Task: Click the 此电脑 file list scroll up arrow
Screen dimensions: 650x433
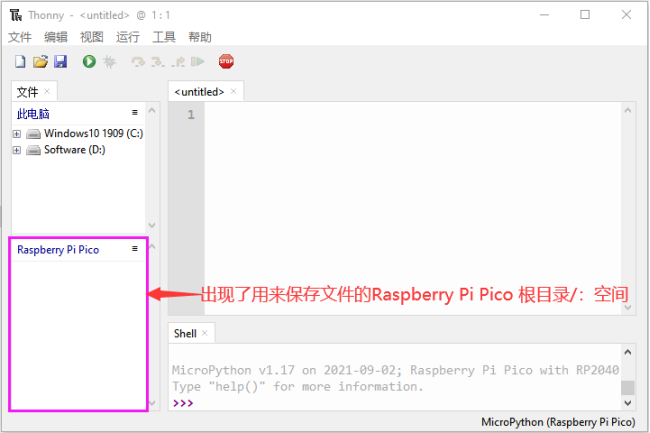Action: (x=152, y=110)
